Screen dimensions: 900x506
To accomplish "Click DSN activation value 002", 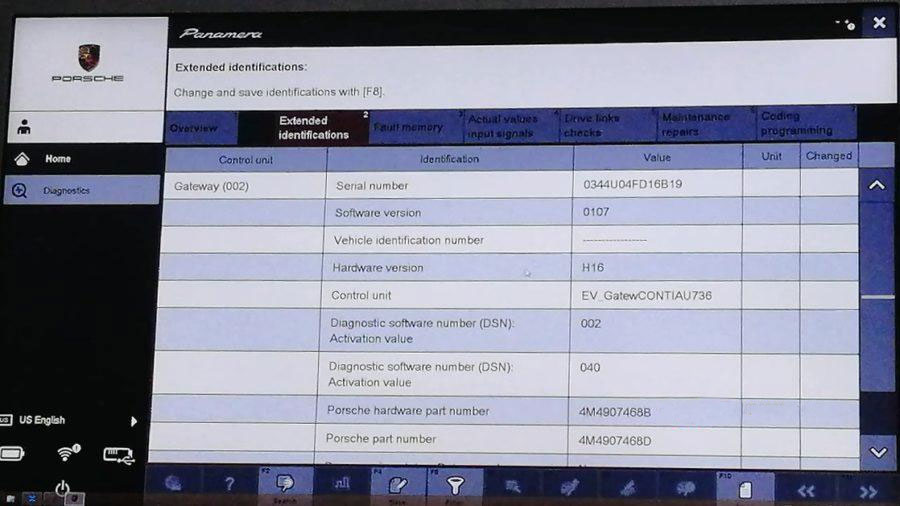I will pos(591,324).
